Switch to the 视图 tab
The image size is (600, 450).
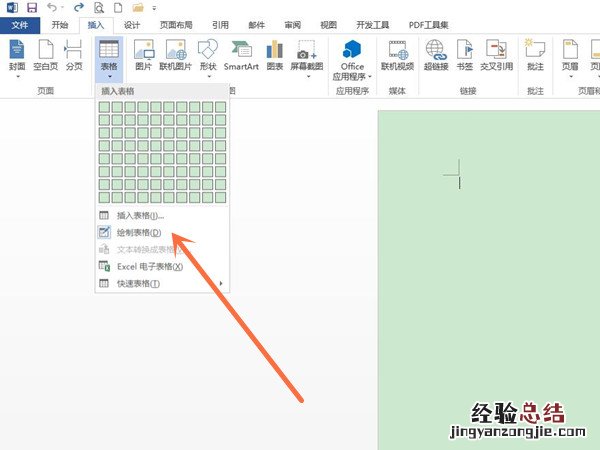click(328, 25)
